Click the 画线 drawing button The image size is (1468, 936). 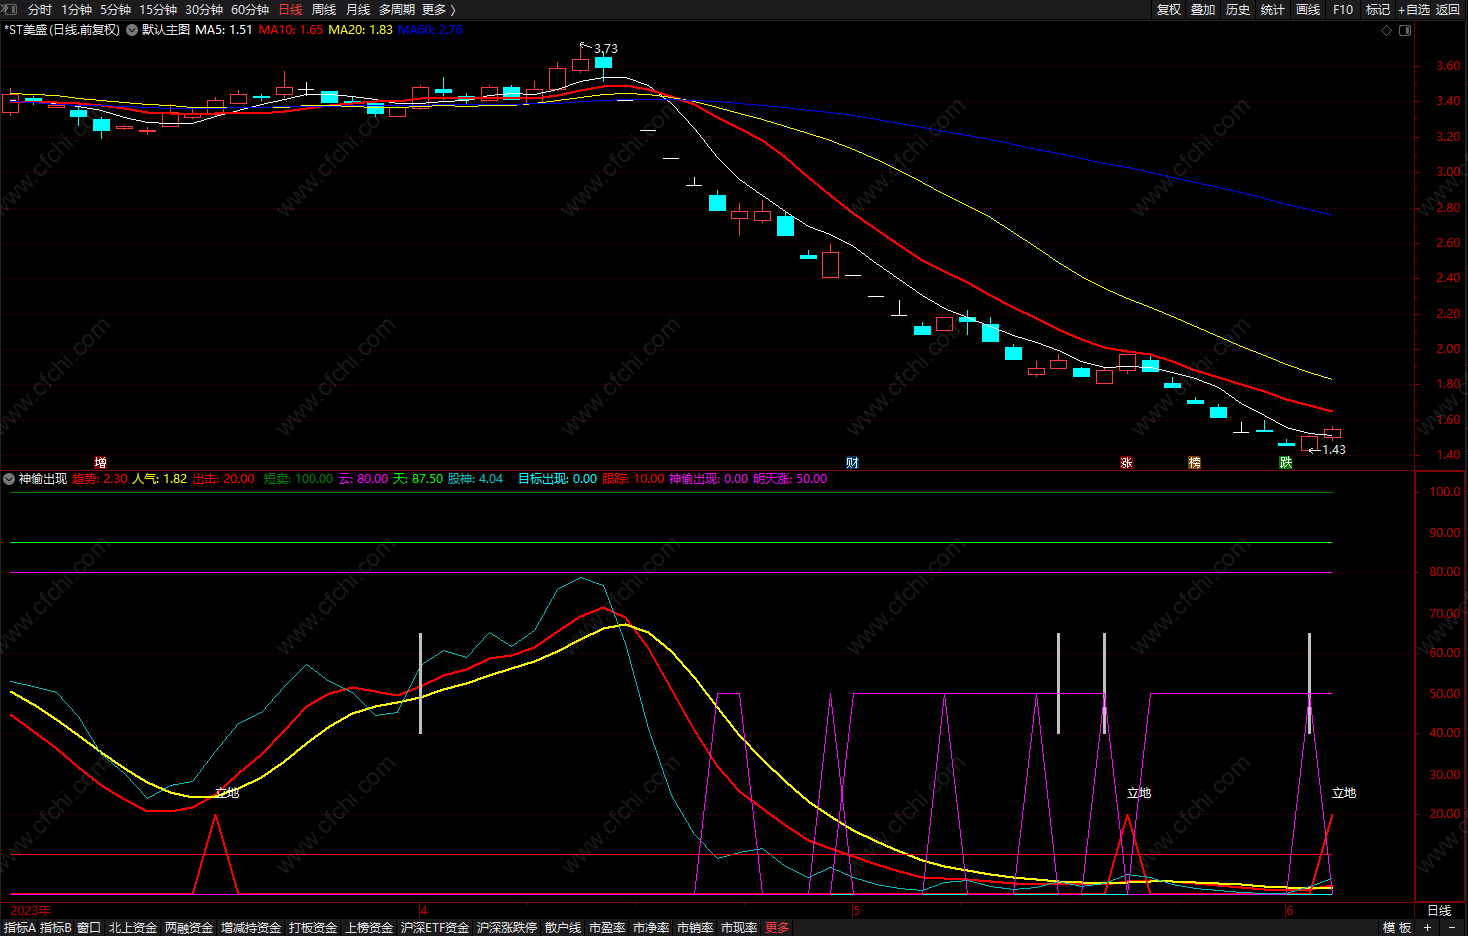(1308, 9)
